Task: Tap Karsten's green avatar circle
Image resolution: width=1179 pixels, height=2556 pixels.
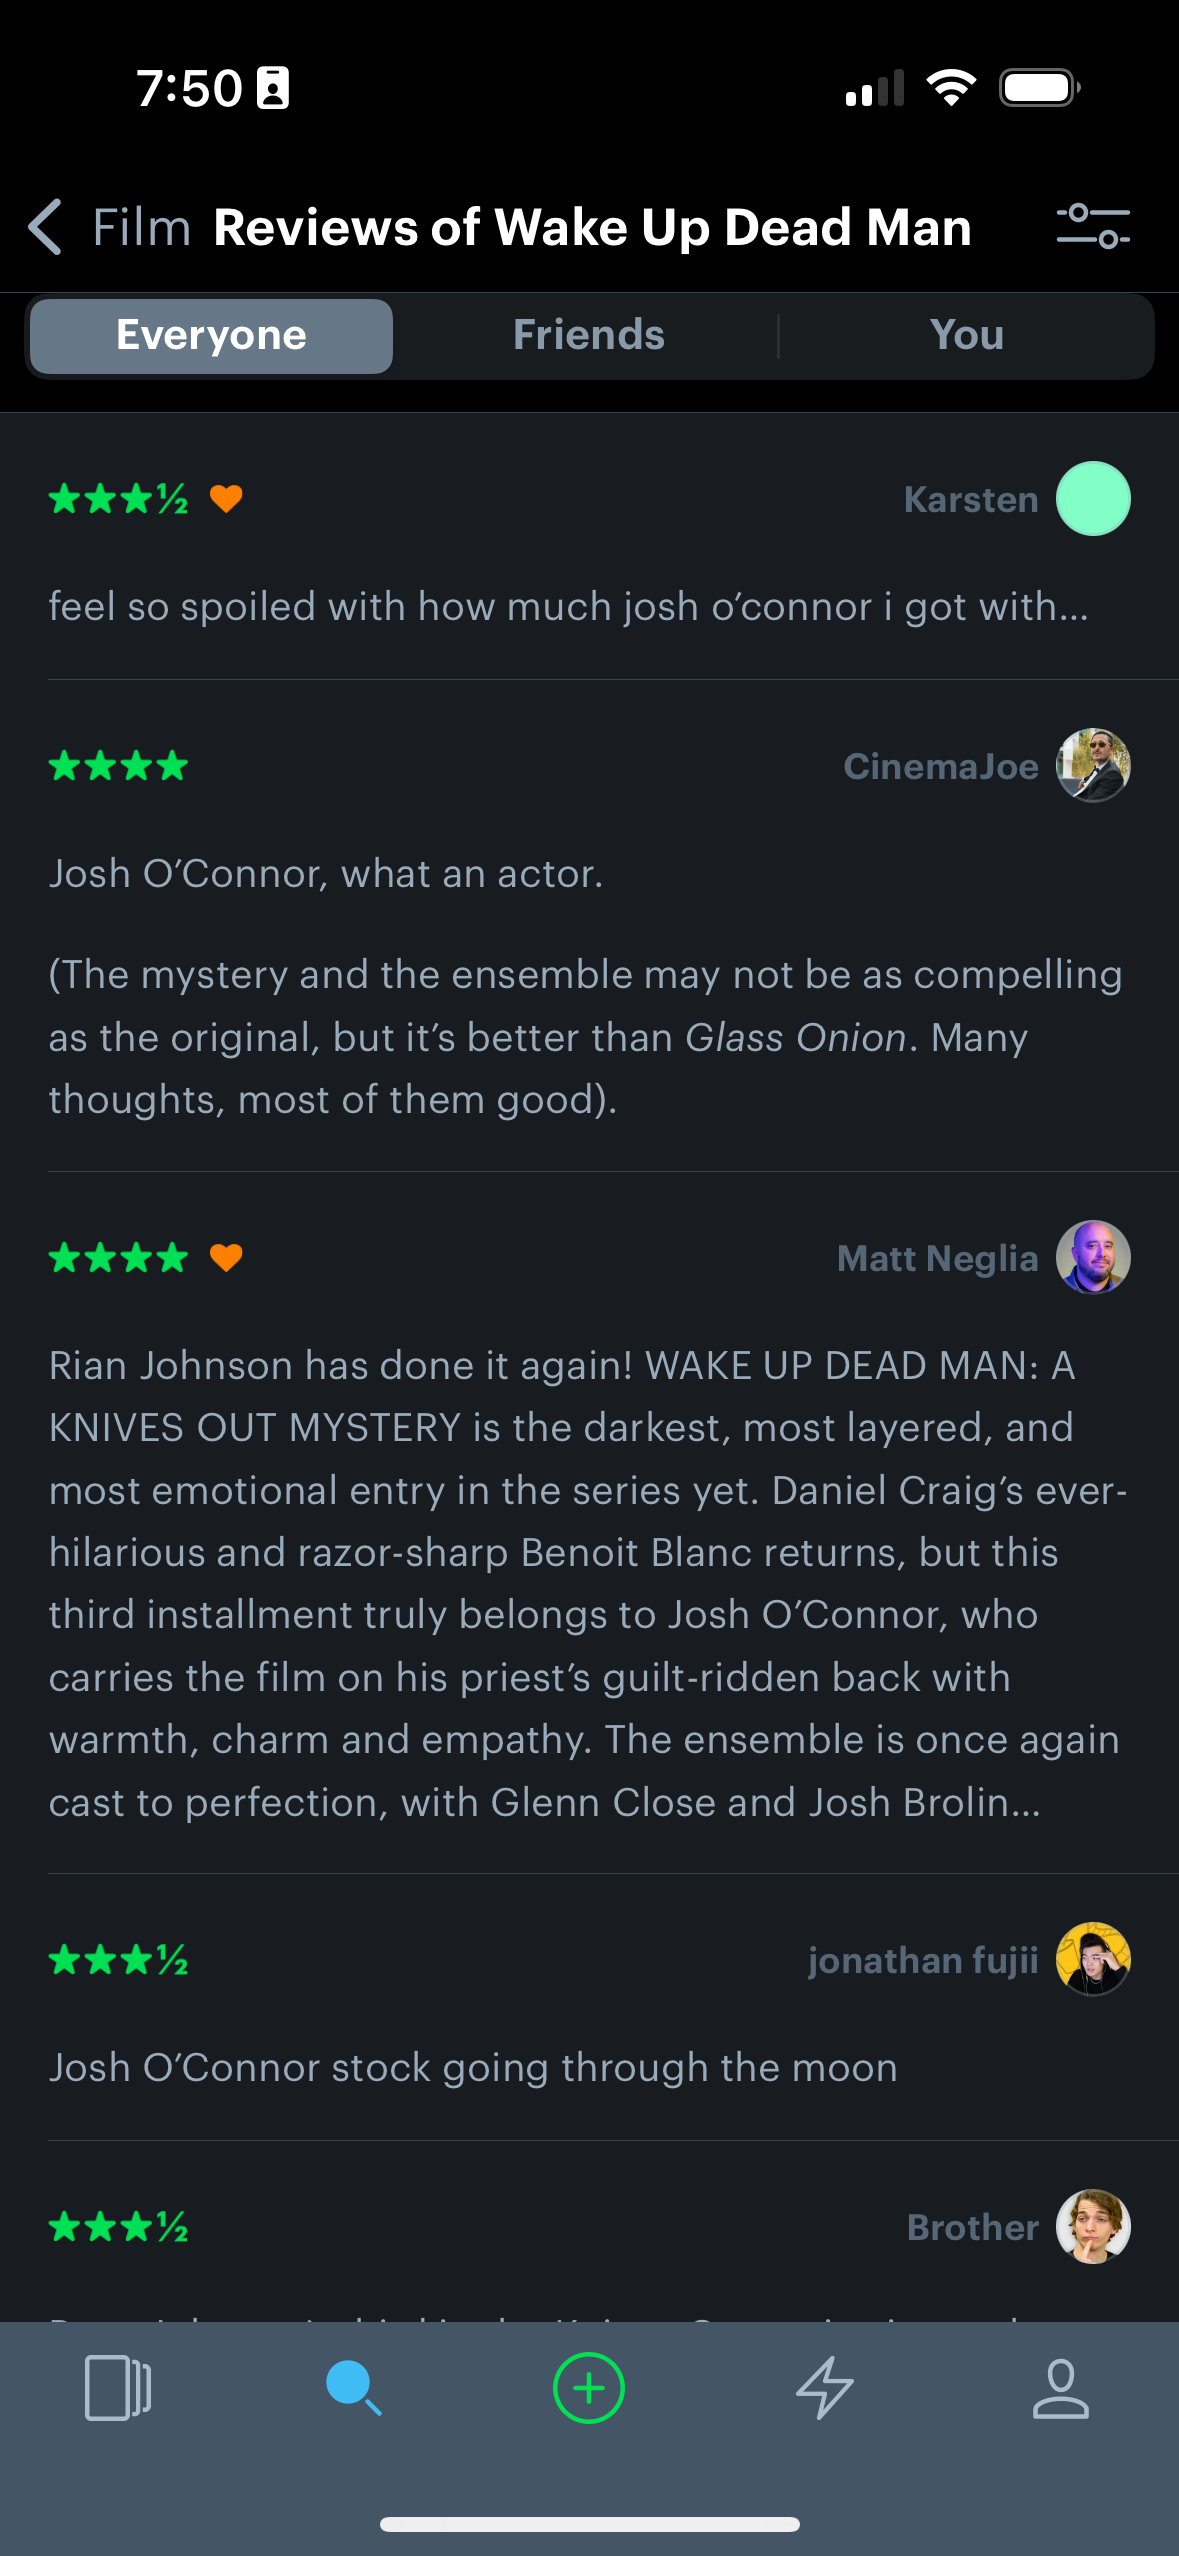Action: point(1093,499)
